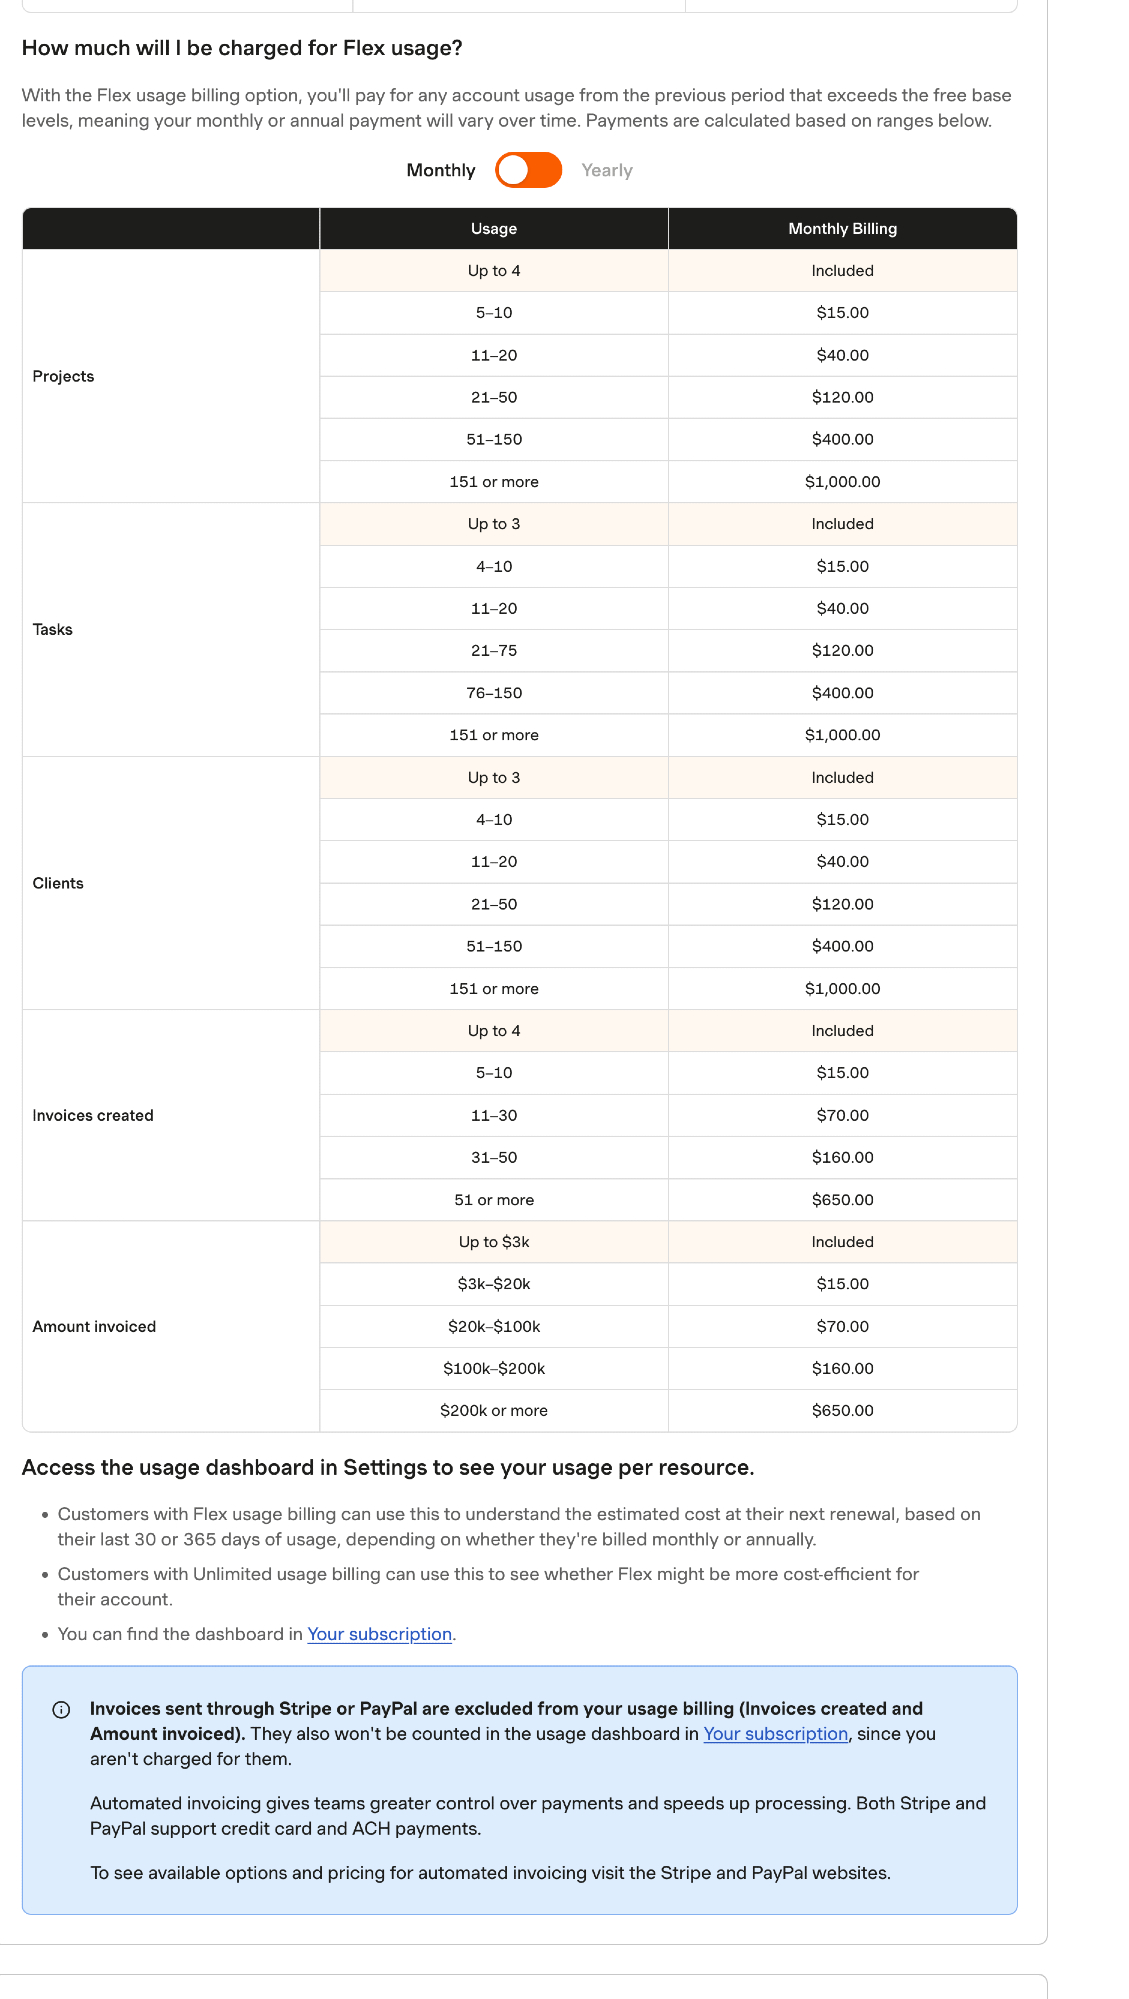Screen dimensions: 1129x1999
Task: Select the 51 or more invoices cell
Action: tap(494, 1200)
